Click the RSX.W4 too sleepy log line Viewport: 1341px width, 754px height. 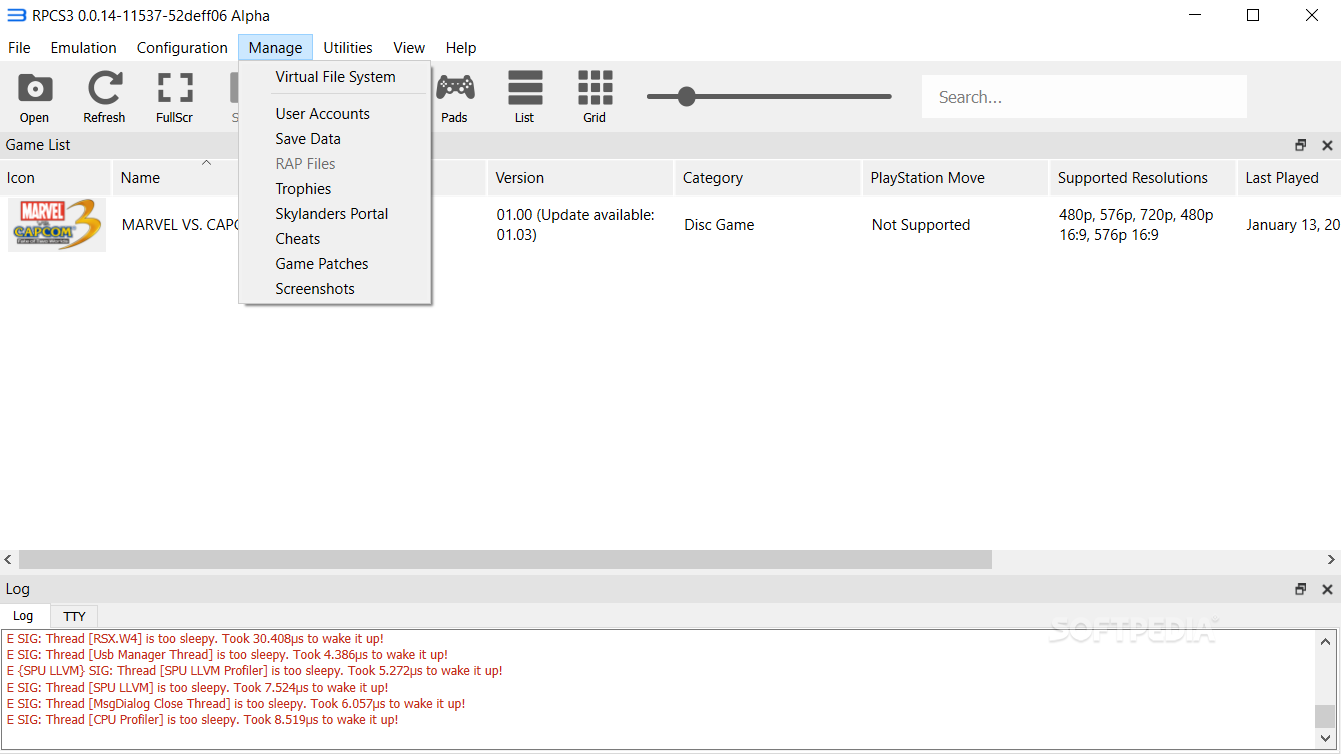pos(195,639)
